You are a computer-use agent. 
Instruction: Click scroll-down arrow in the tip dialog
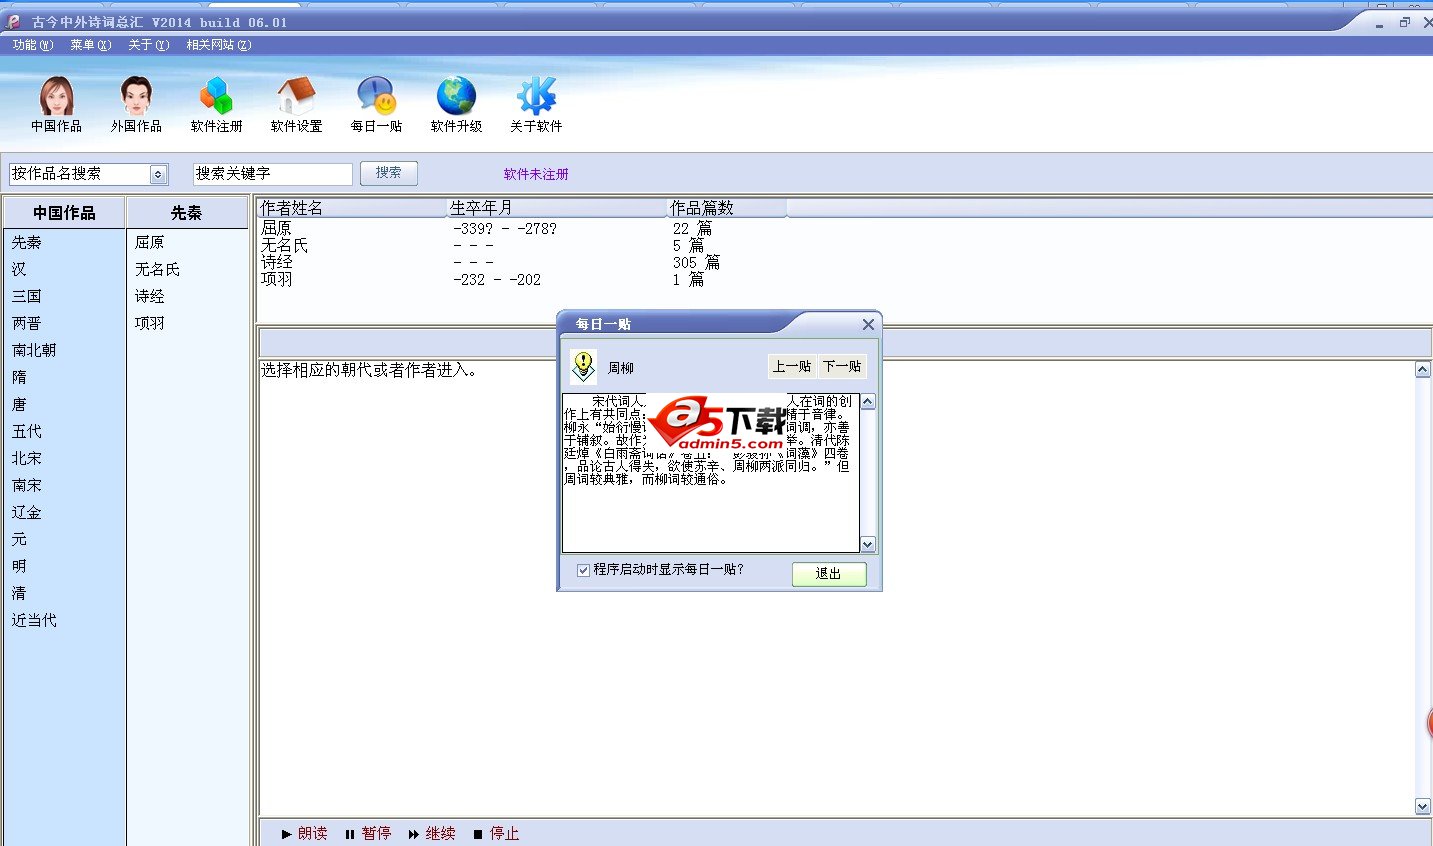coord(868,545)
